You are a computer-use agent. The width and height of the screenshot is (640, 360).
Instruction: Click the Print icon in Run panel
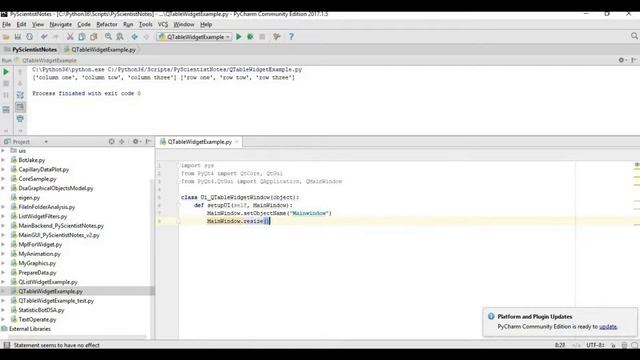[20, 118]
